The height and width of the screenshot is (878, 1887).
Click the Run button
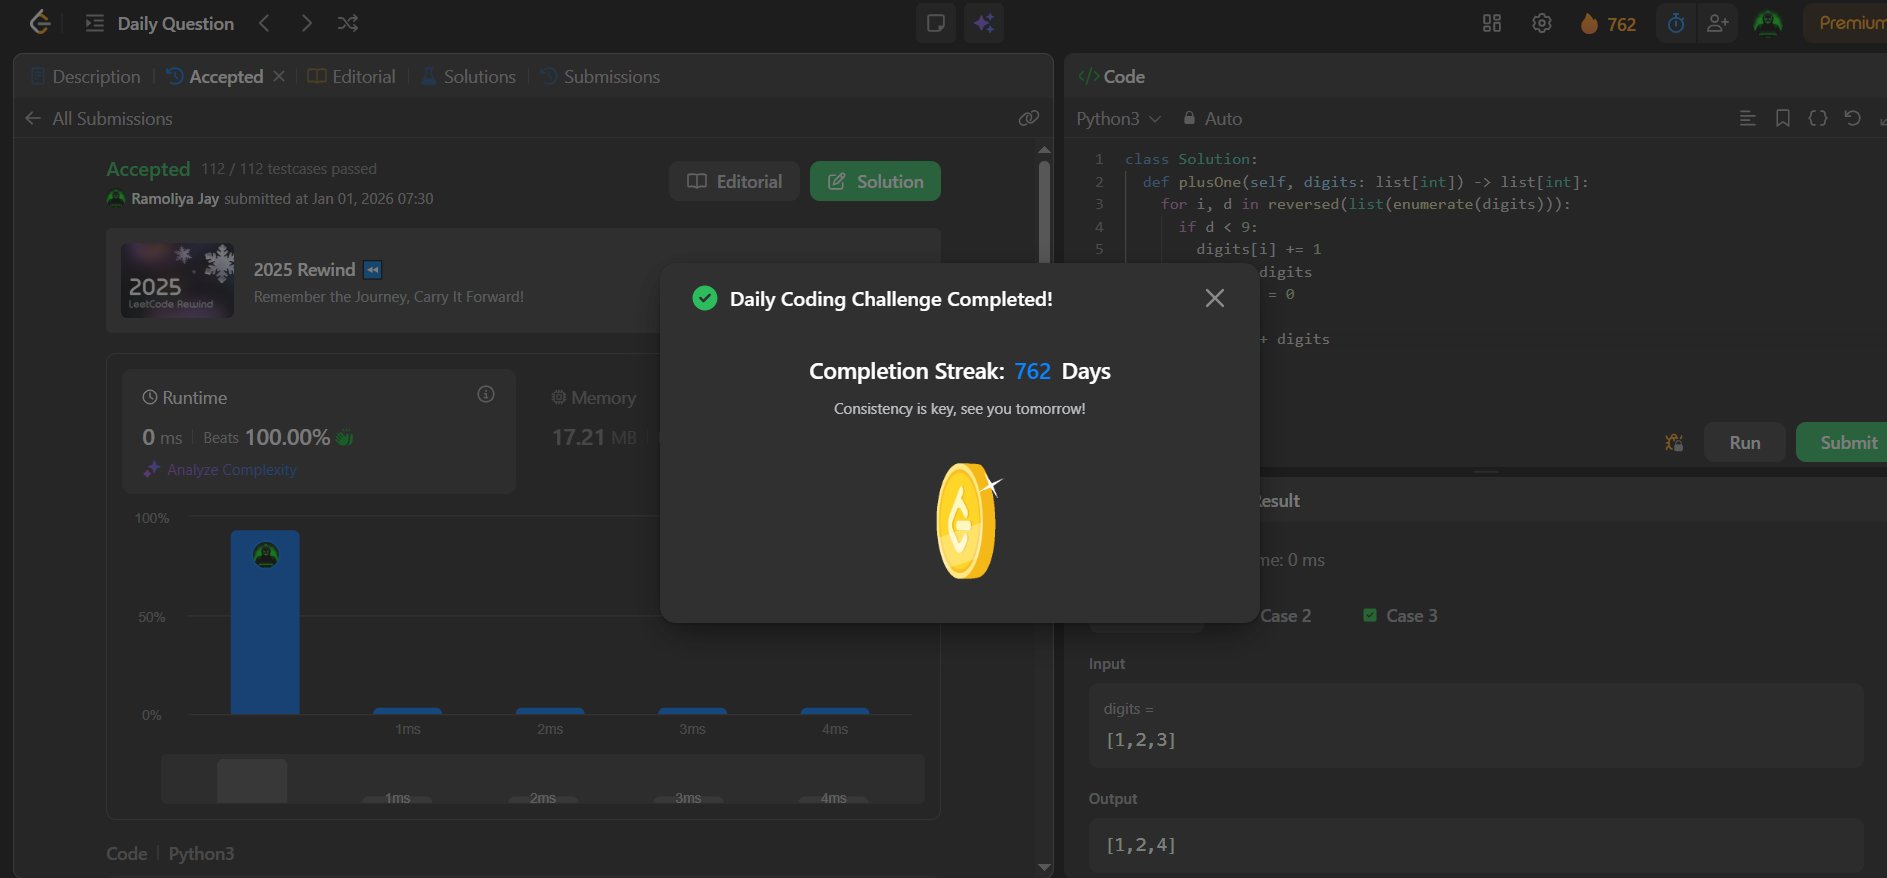pos(1744,442)
